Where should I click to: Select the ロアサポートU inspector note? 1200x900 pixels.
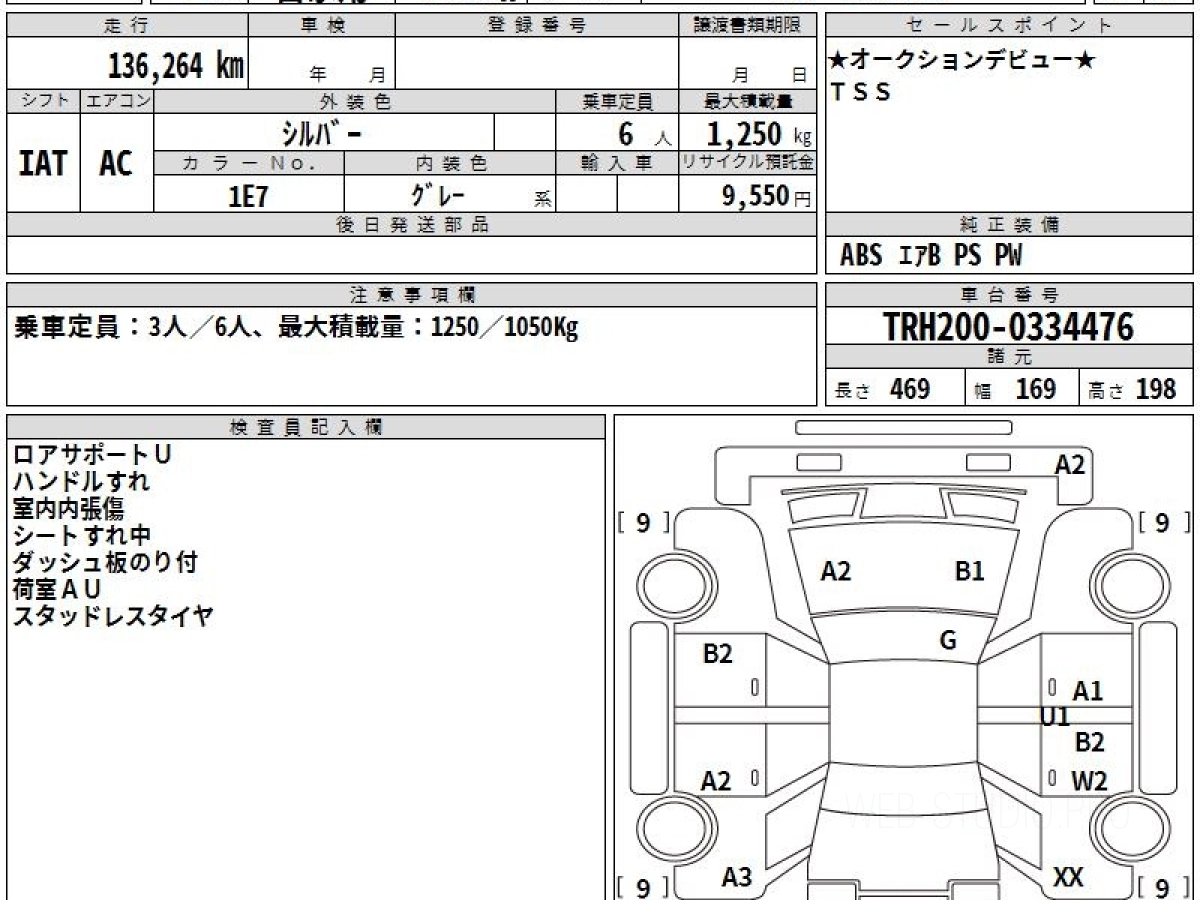click(92, 455)
